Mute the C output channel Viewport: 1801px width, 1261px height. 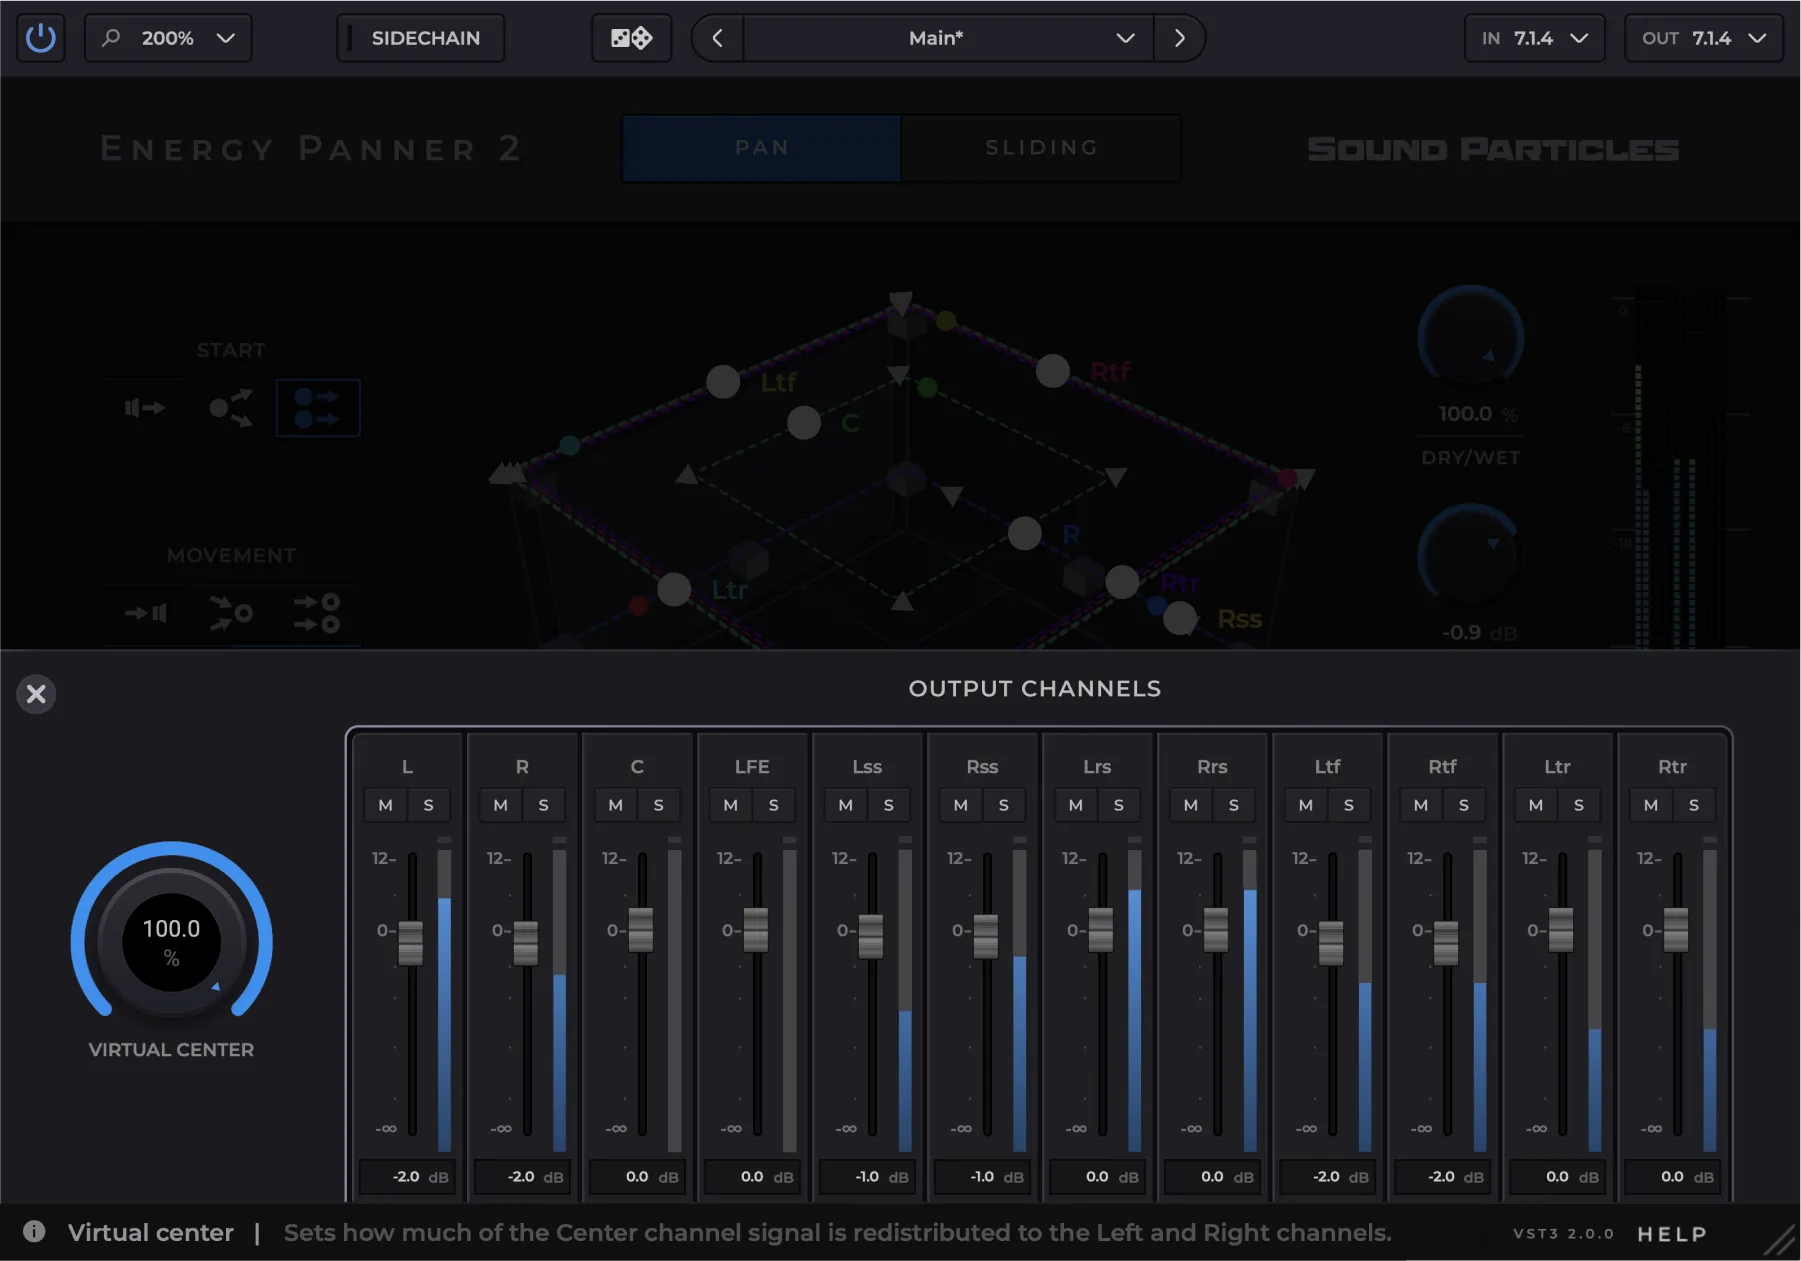coord(616,805)
